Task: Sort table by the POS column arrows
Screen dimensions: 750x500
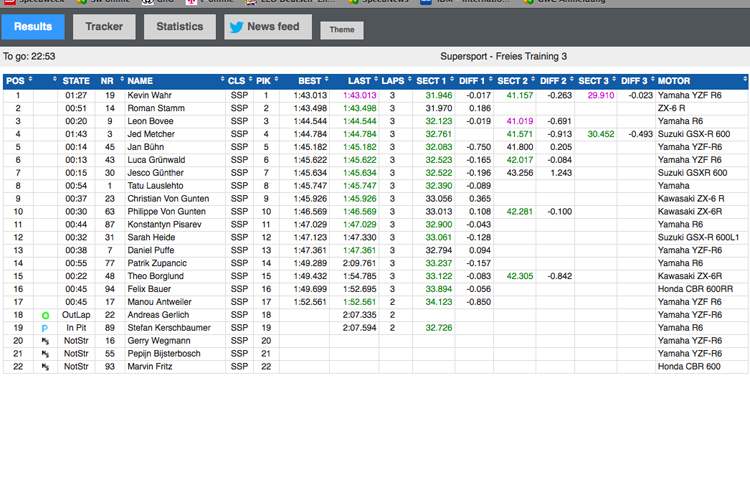Action: pyautogui.click(x=29, y=80)
